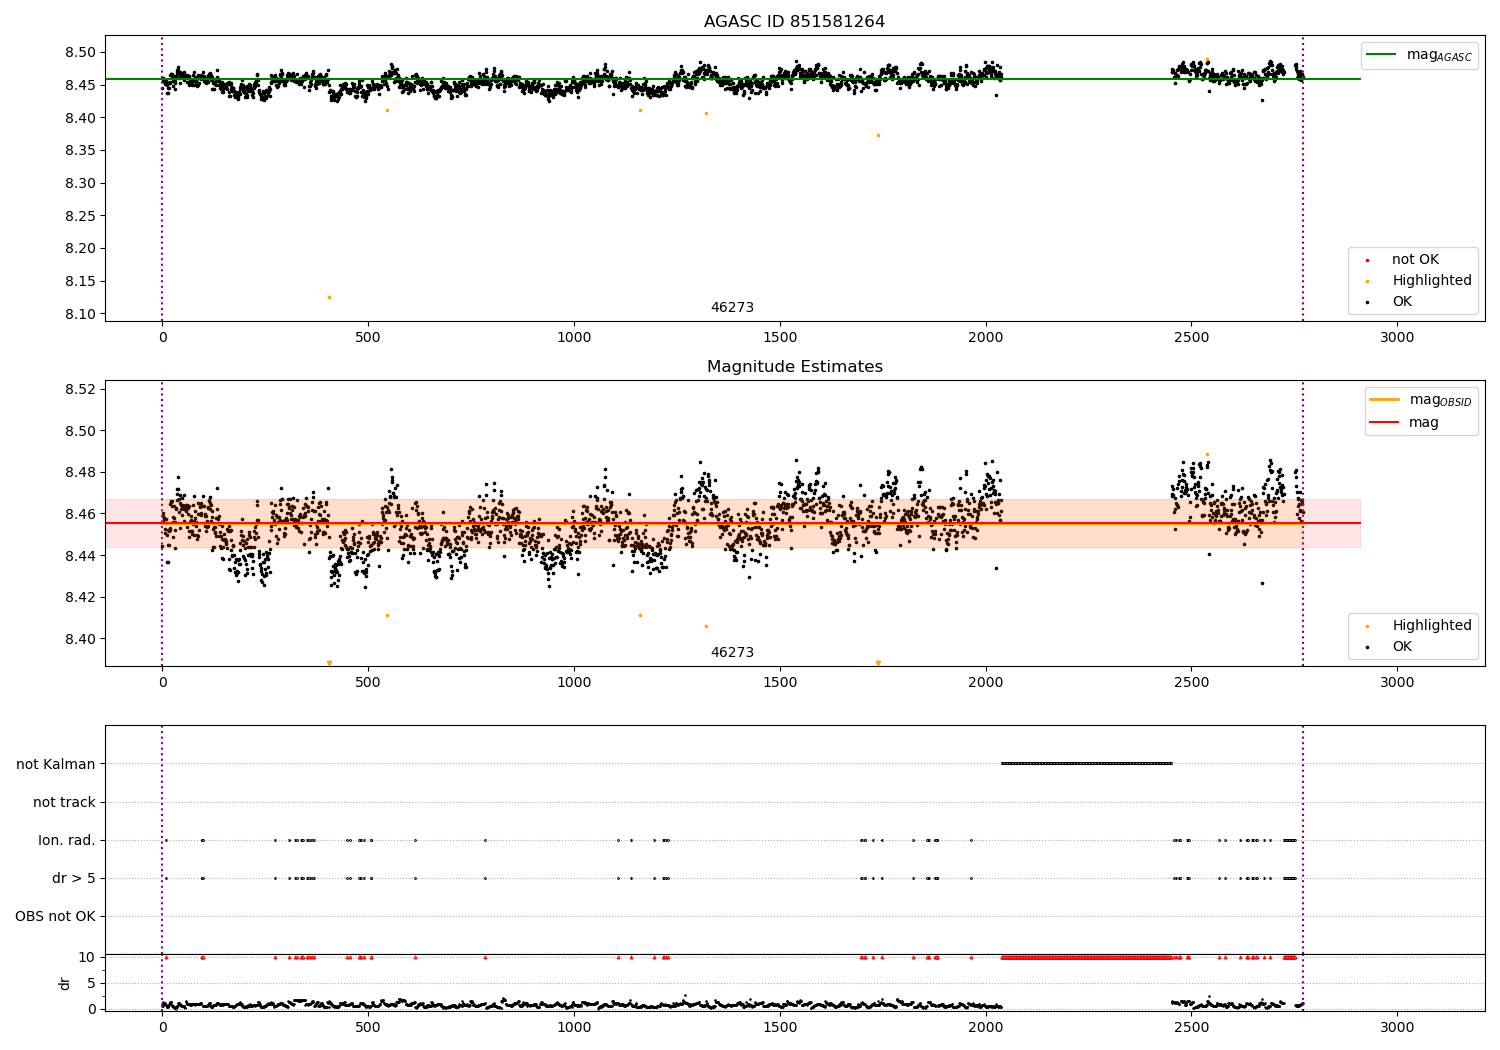
Task: Click the 46273 label in the top plot
Action: 732,308
